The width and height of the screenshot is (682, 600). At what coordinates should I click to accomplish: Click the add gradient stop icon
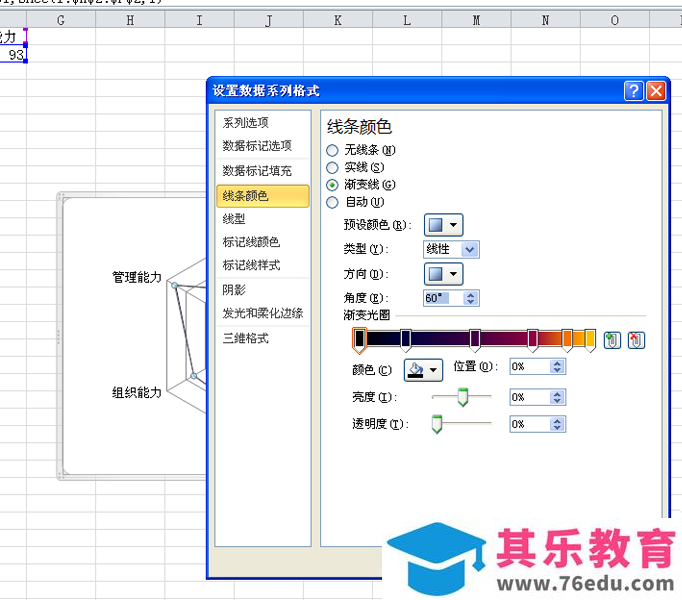click(x=612, y=340)
